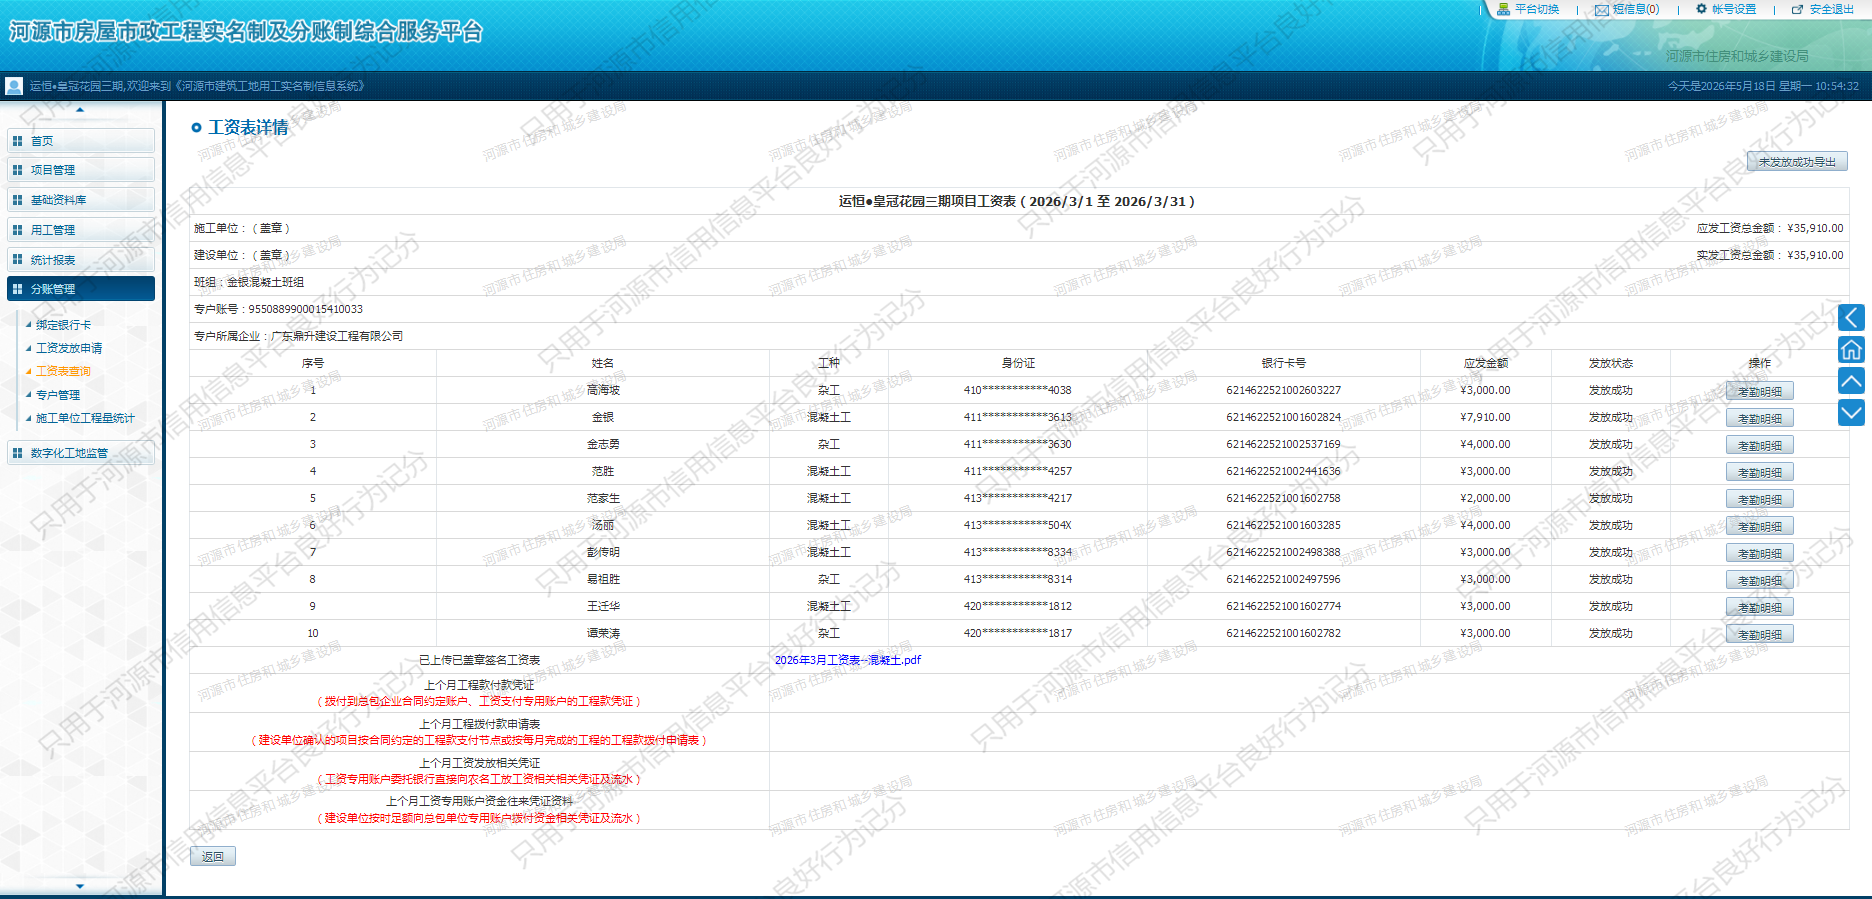Click the grid icon beside 项目管理
The height and width of the screenshot is (899, 1872).
[17, 170]
